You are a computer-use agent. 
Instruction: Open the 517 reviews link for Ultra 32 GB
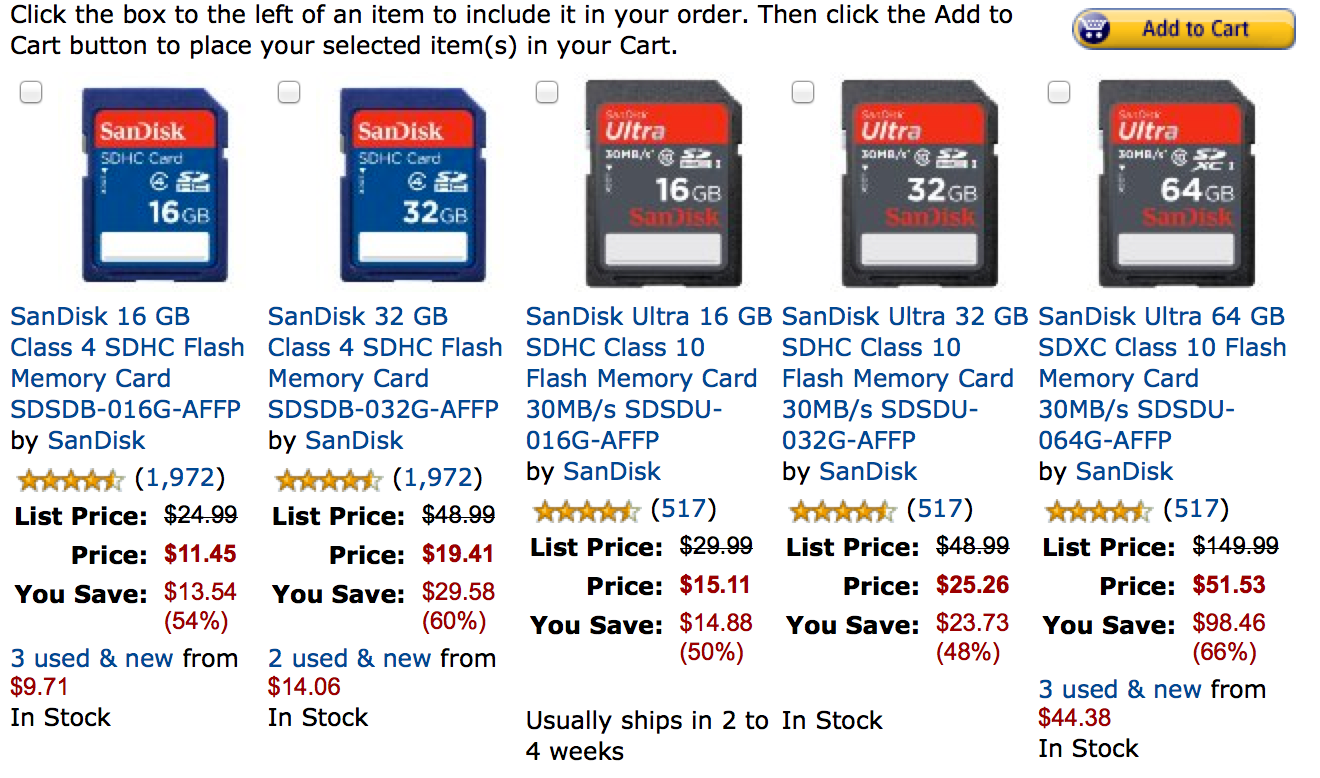click(939, 509)
